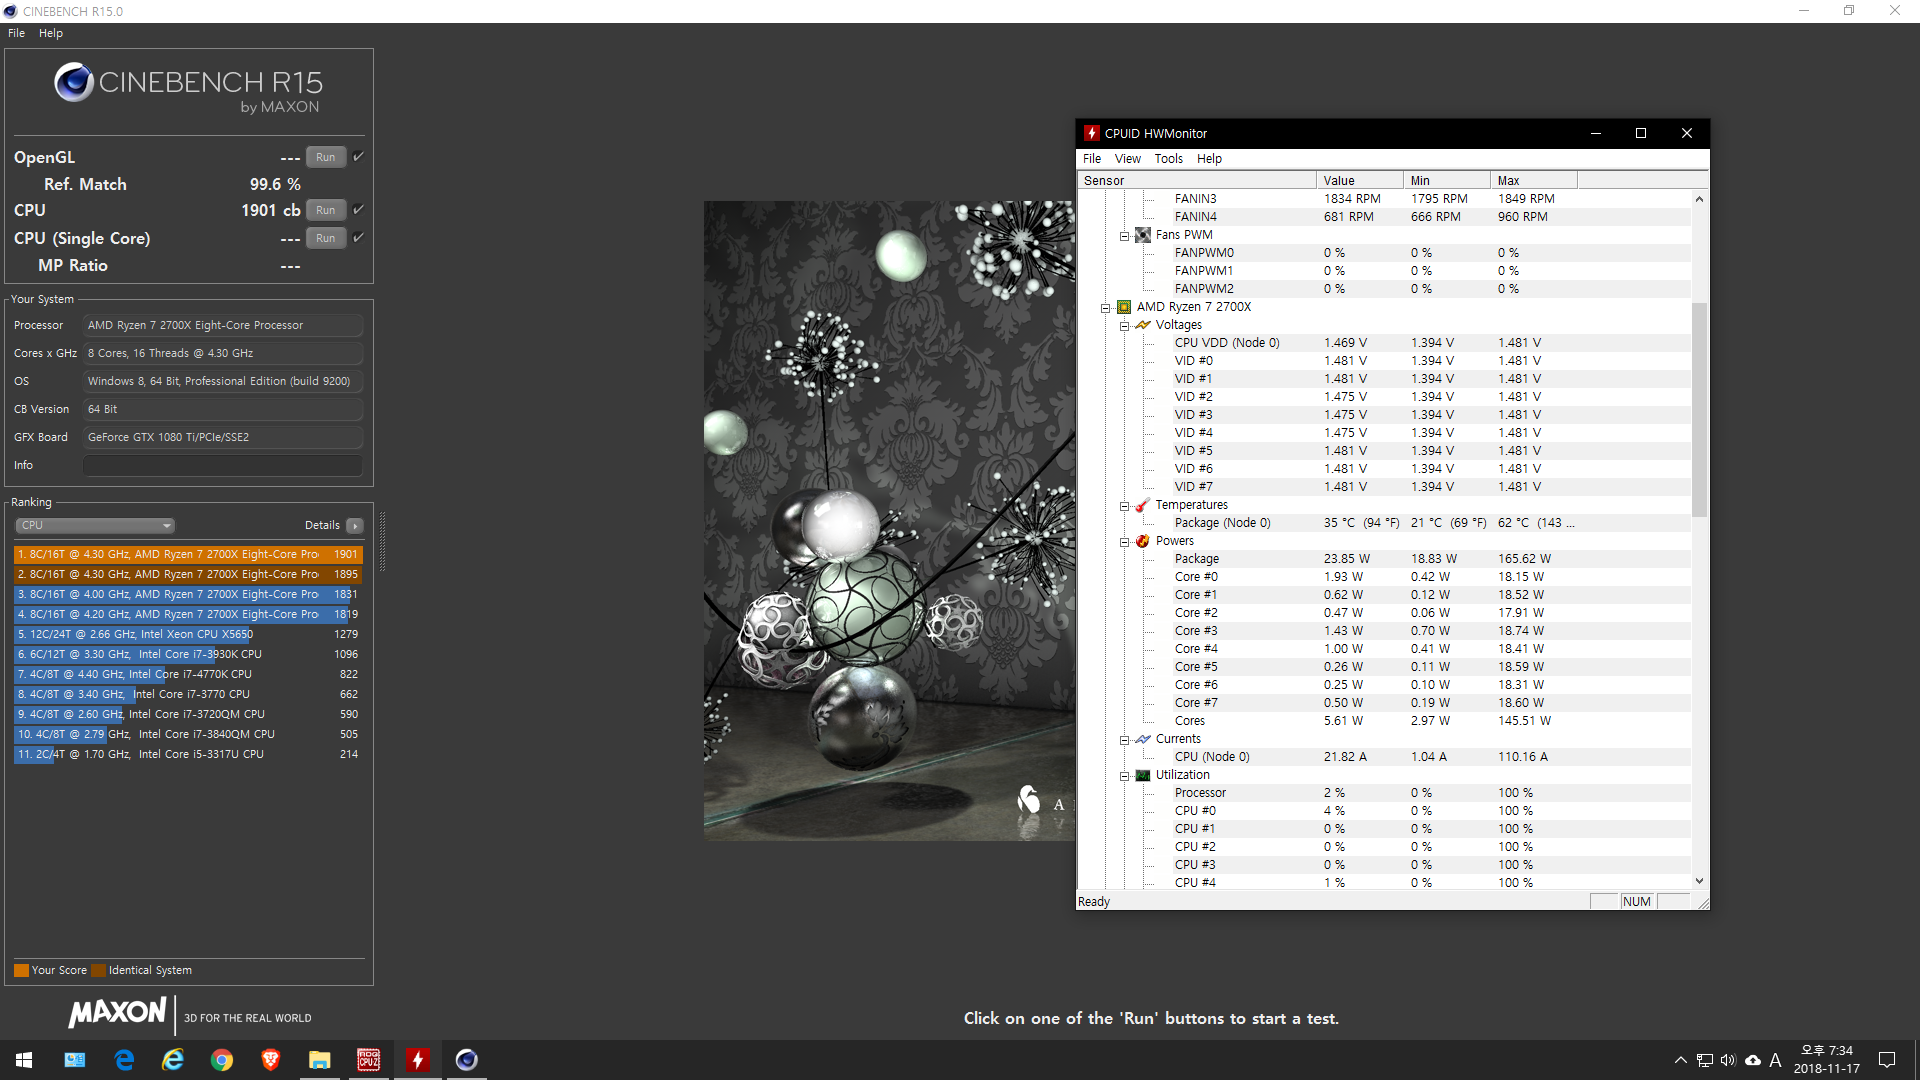Open CPU-Z from the taskbar

368,1060
